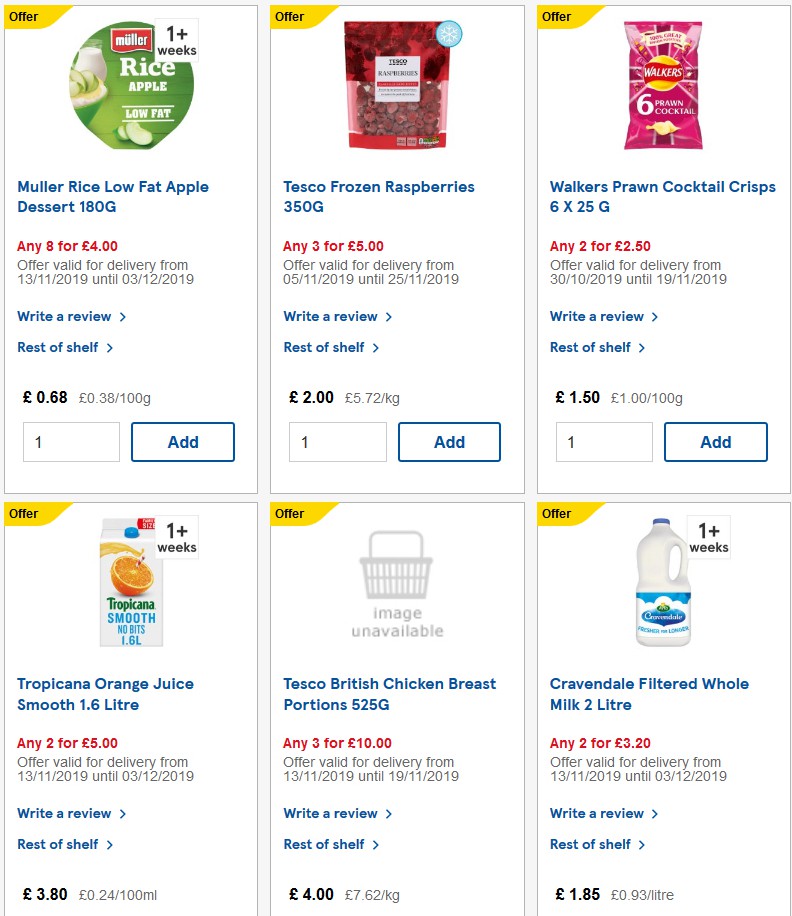Click the snowflake frozen icon on raspberries
The width and height of the screenshot is (792, 916).
(450, 33)
